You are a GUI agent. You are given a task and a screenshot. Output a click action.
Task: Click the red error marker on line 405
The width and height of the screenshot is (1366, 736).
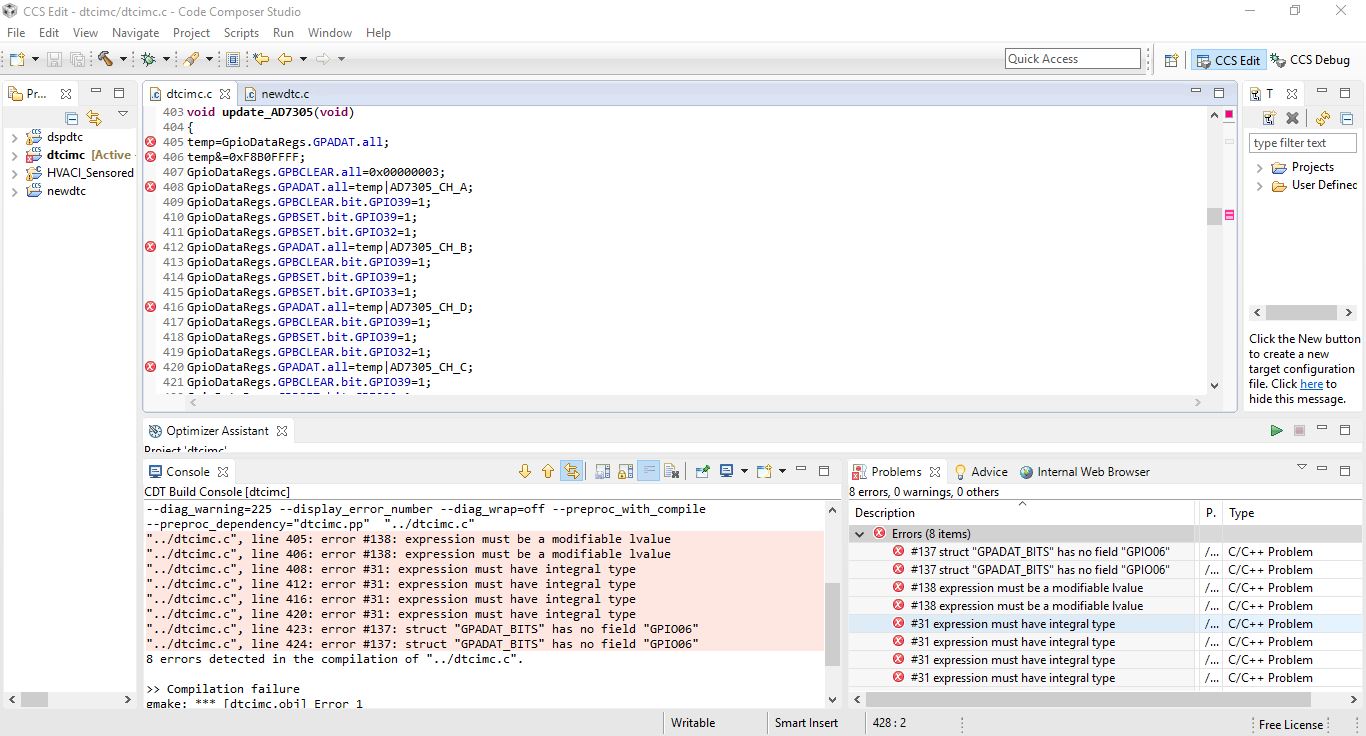click(x=150, y=142)
